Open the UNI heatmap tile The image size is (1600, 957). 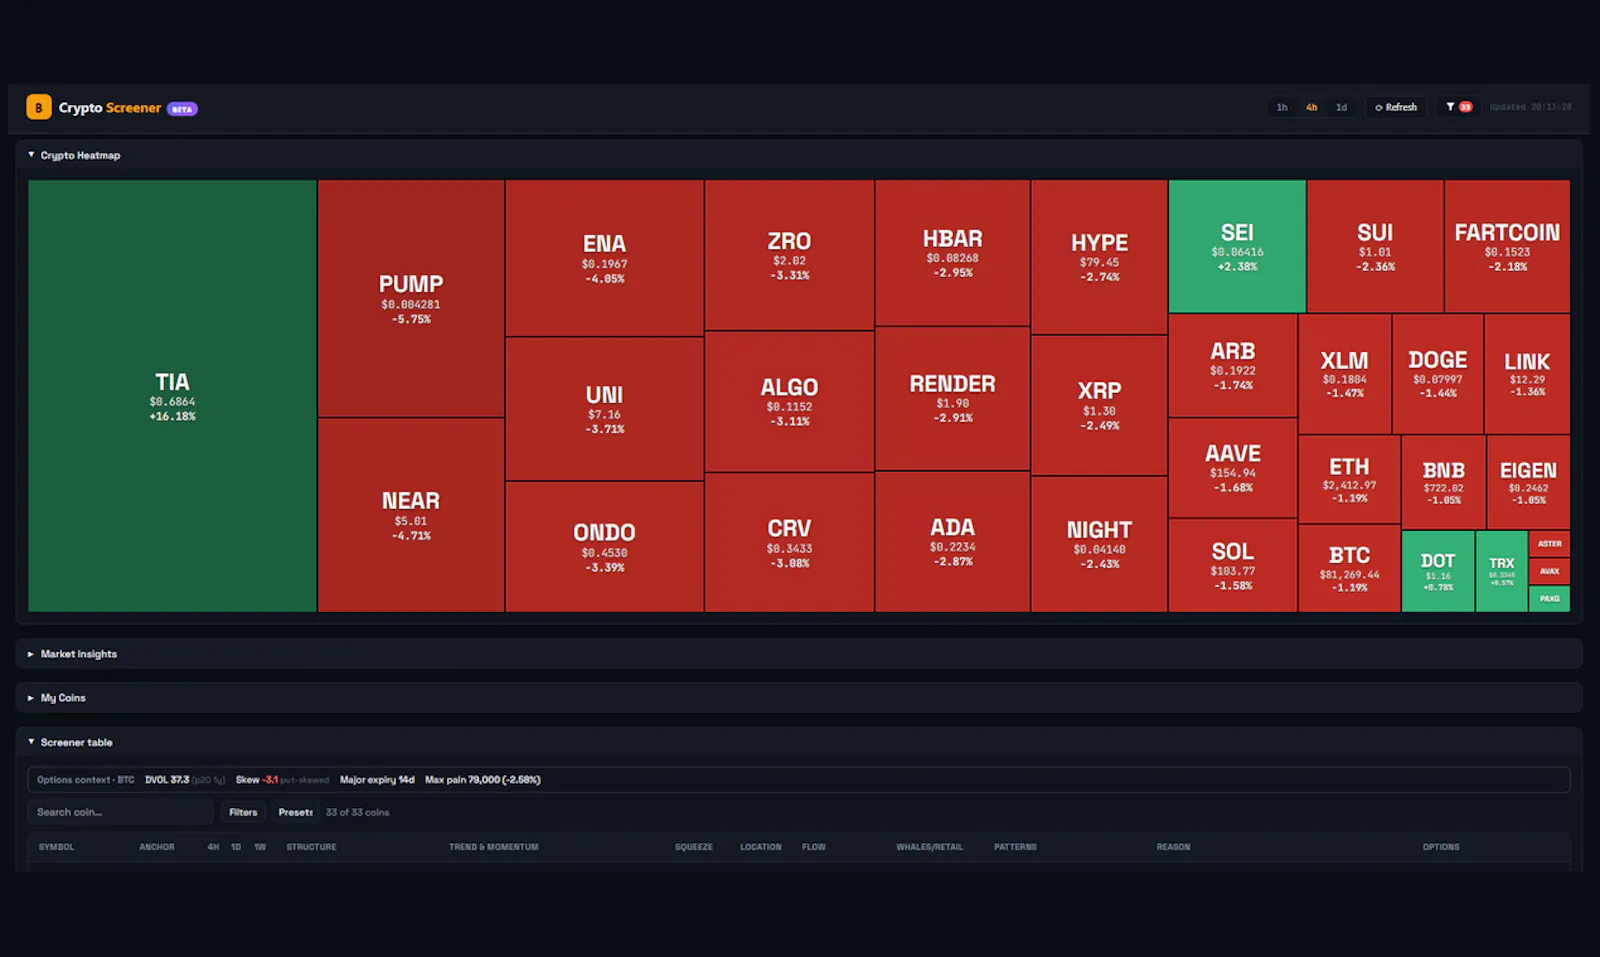pos(605,409)
